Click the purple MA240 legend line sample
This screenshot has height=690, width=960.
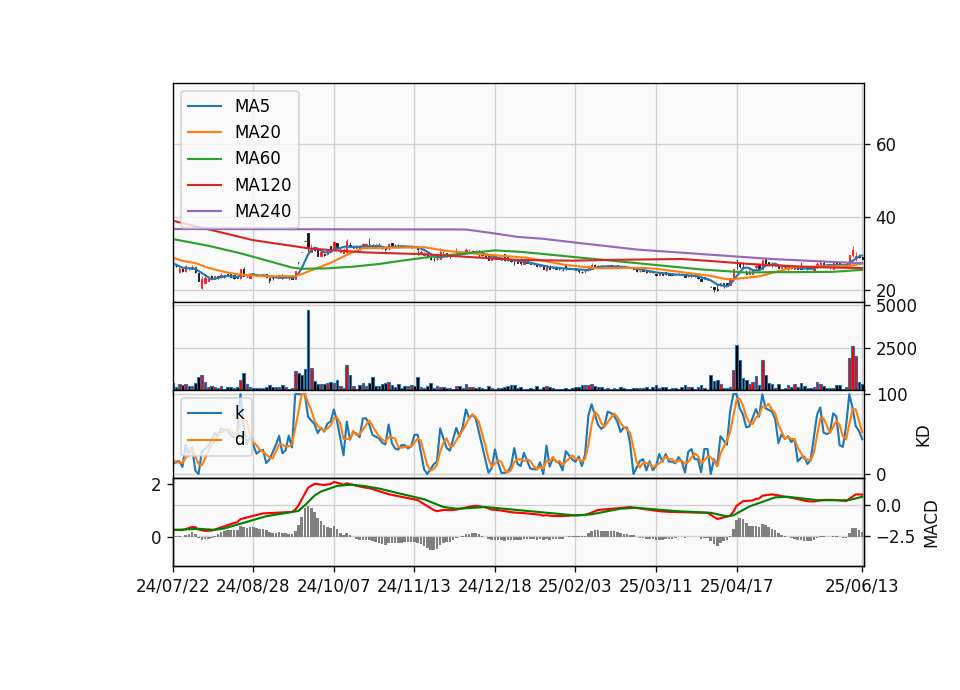(204, 211)
